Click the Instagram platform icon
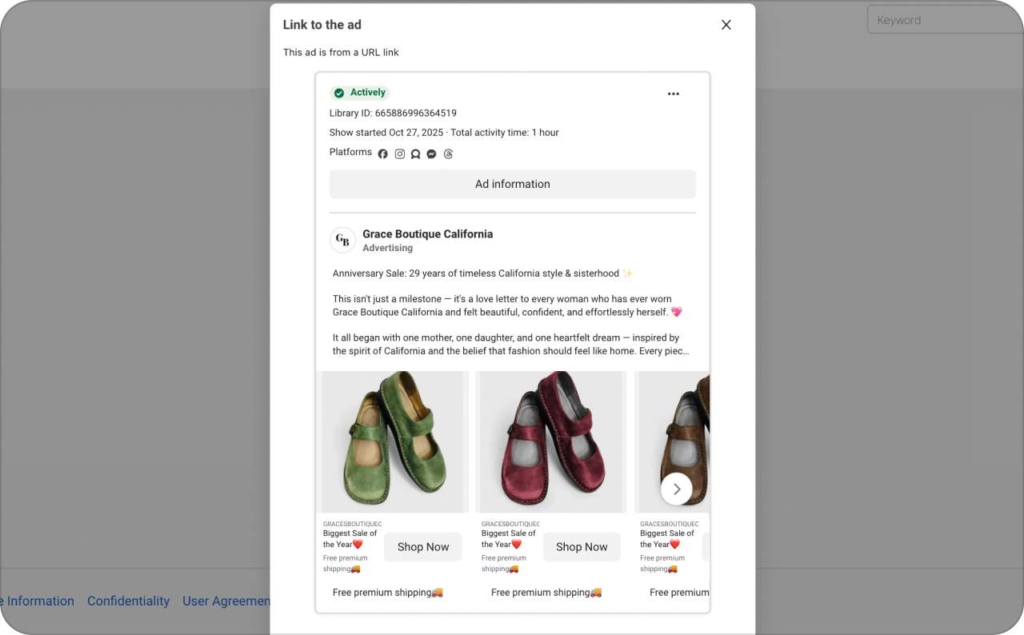The image size is (1024, 635). 399,154
